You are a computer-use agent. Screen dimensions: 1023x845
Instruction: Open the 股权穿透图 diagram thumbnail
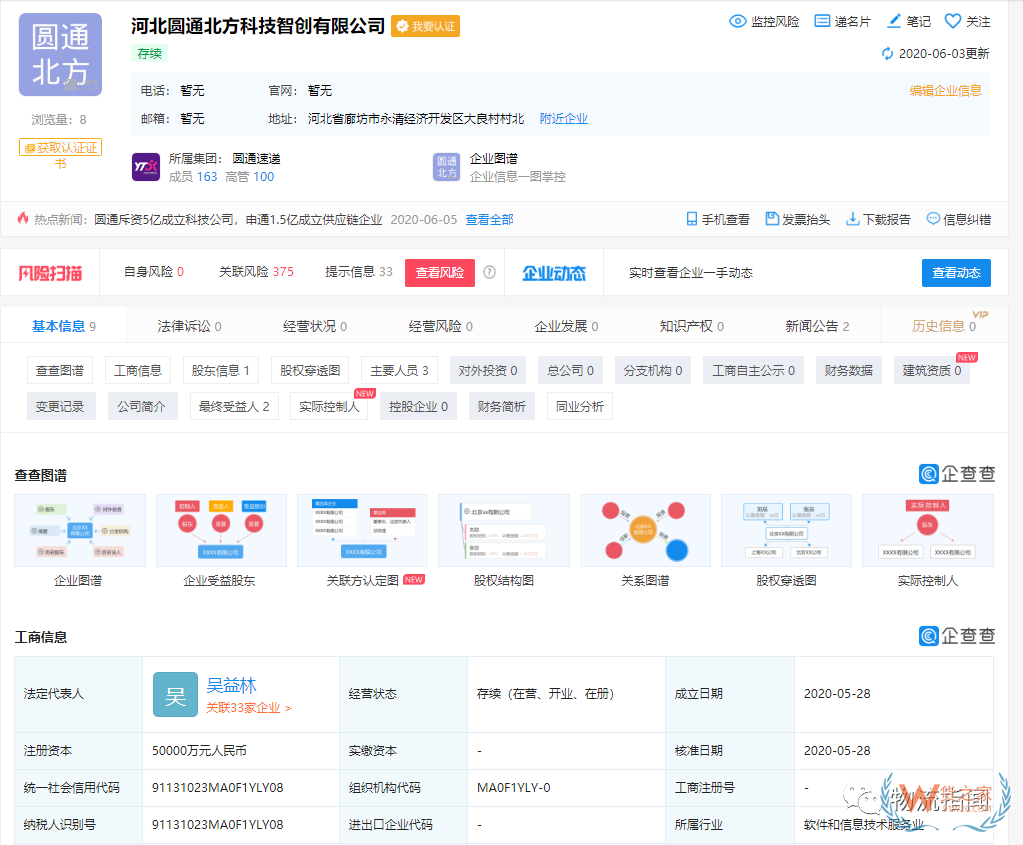pos(786,530)
